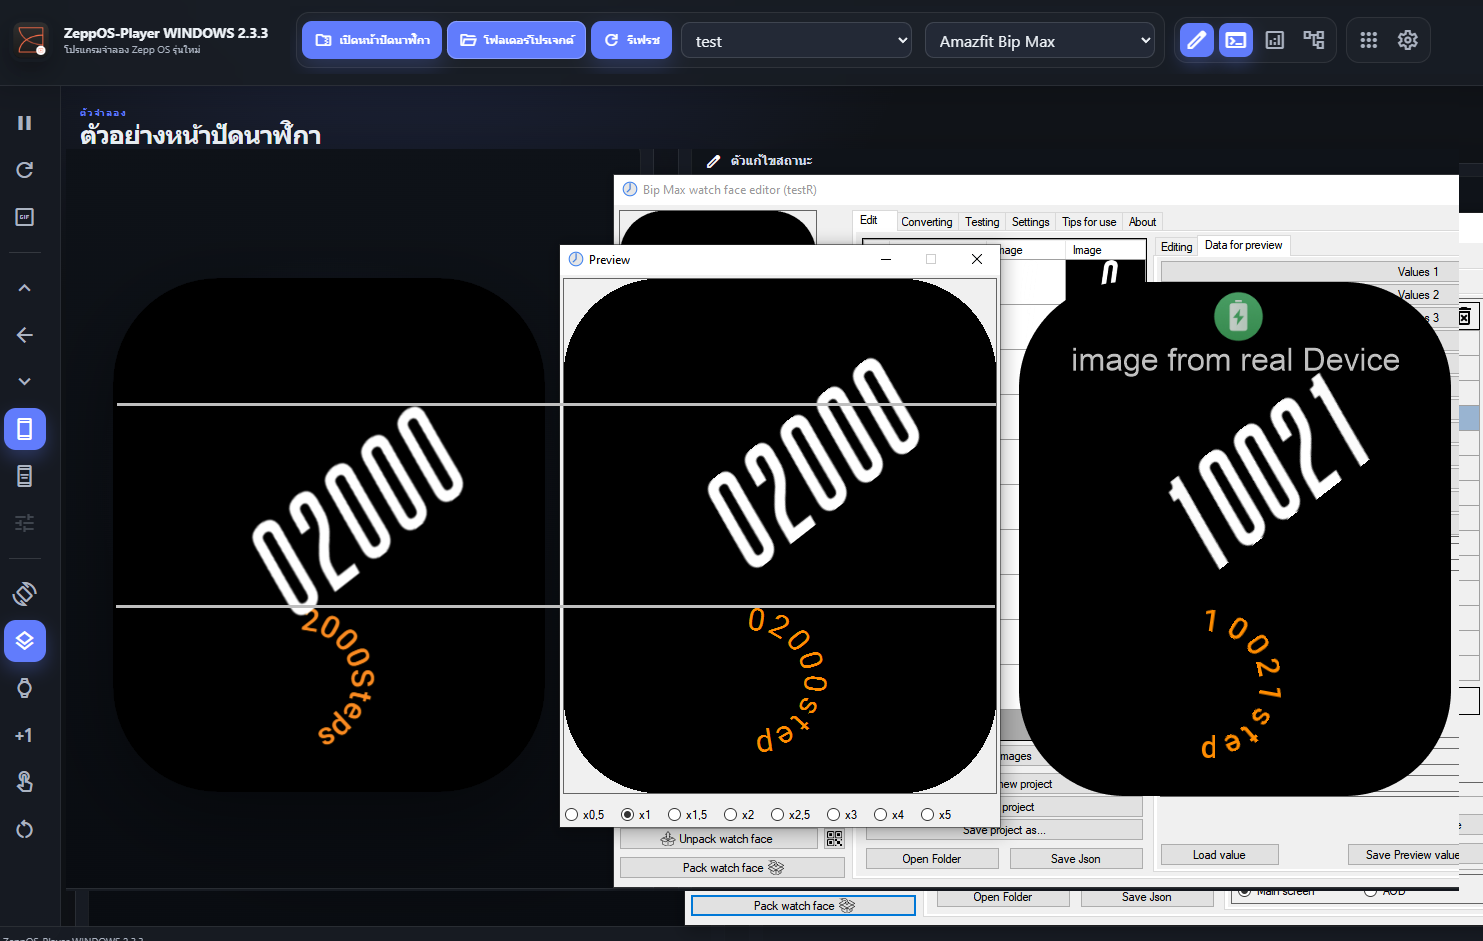
Task: Open the About tab
Action: coord(1143,222)
